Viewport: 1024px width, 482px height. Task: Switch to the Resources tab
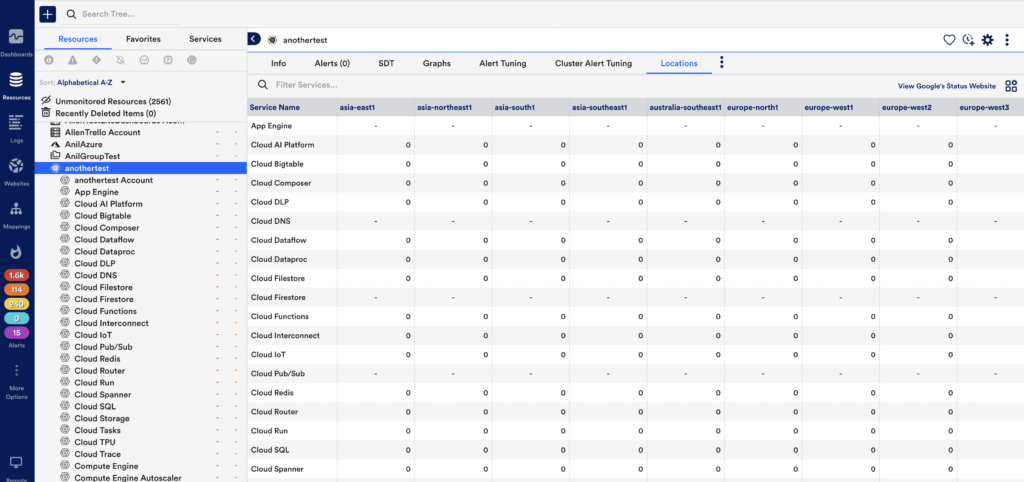pos(78,39)
